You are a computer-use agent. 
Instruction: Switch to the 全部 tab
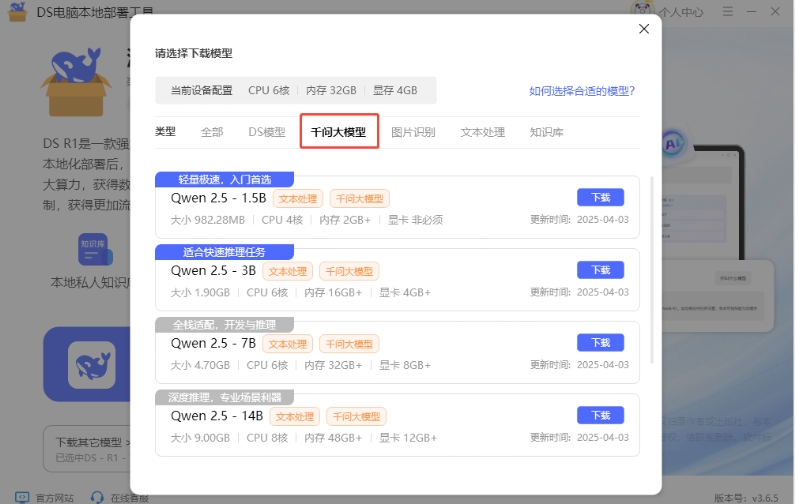(212, 132)
